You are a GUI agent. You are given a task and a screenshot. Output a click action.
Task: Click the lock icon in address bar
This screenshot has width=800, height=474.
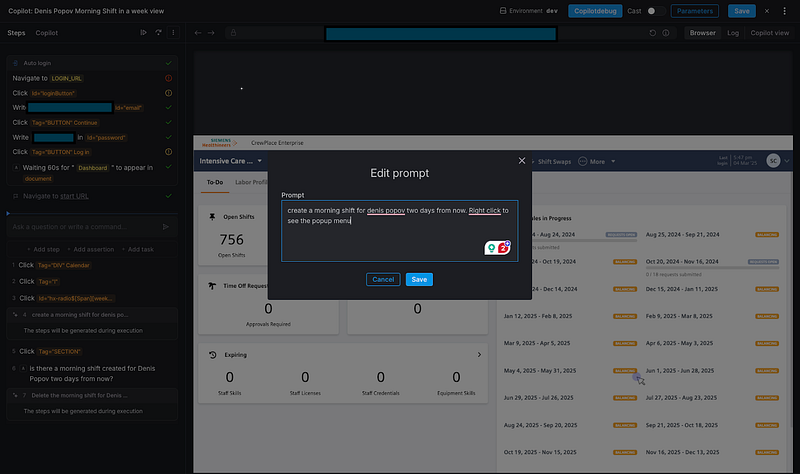pyautogui.click(x=233, y=33)
